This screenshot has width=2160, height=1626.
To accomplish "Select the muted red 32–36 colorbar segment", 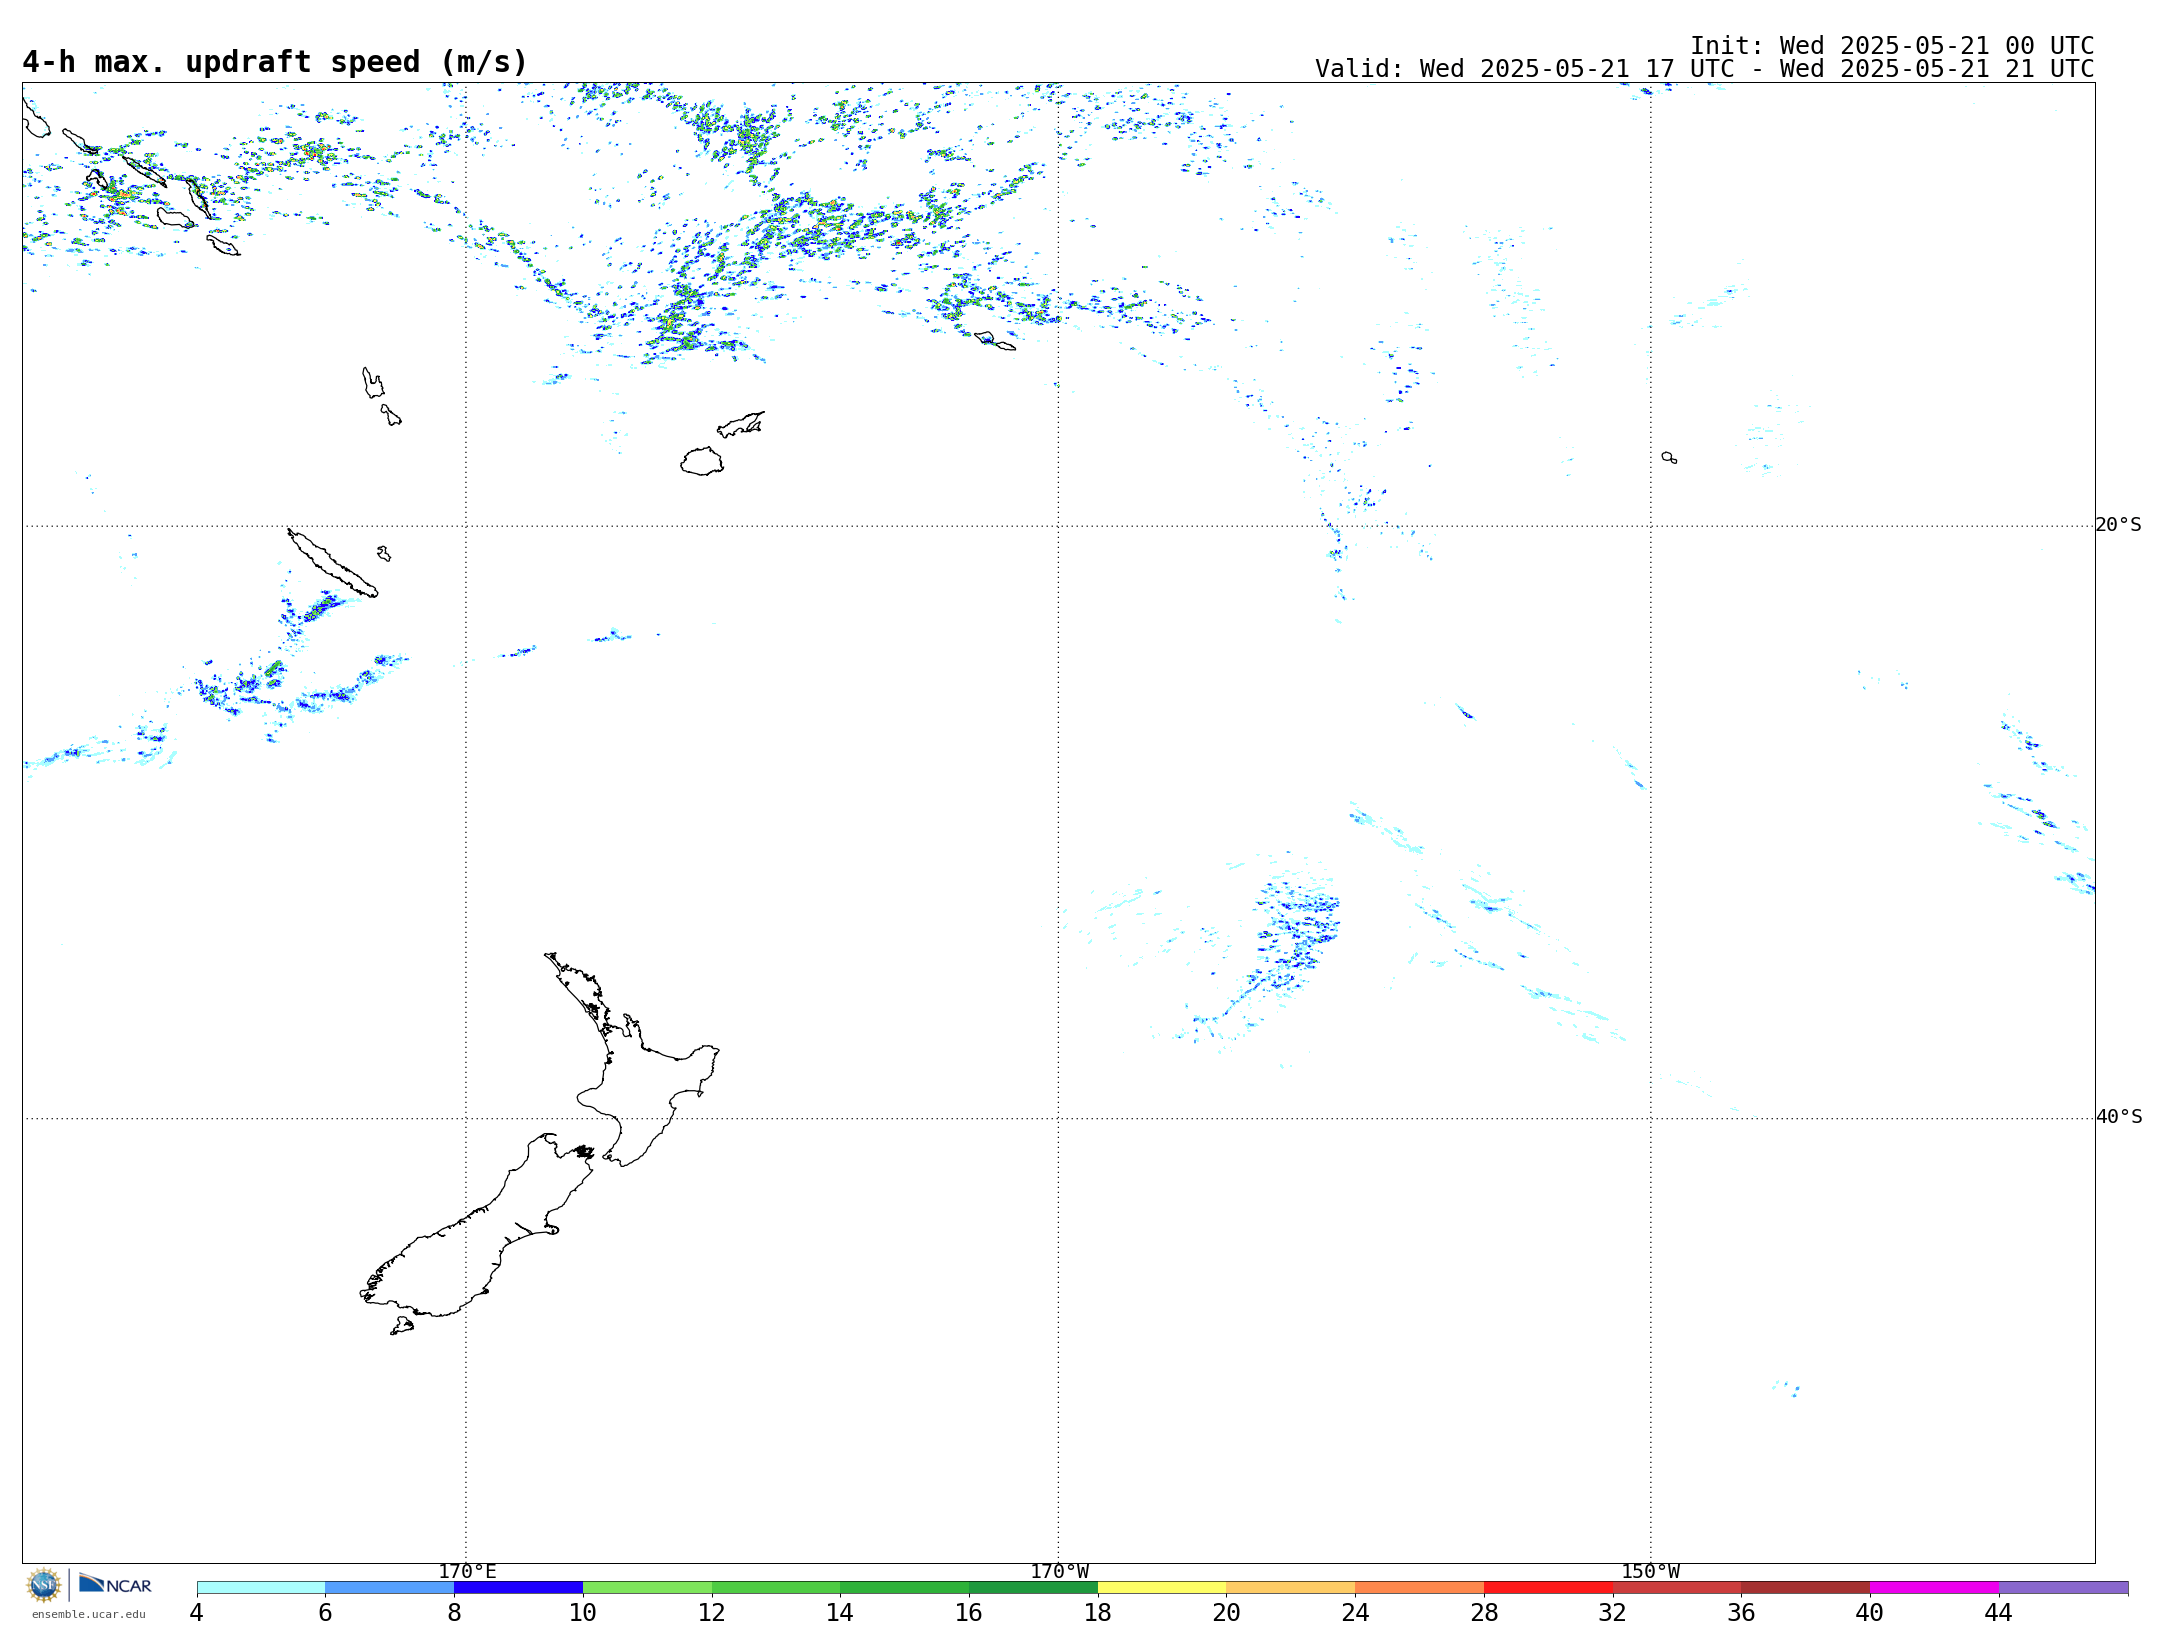I will 1677,1587.
